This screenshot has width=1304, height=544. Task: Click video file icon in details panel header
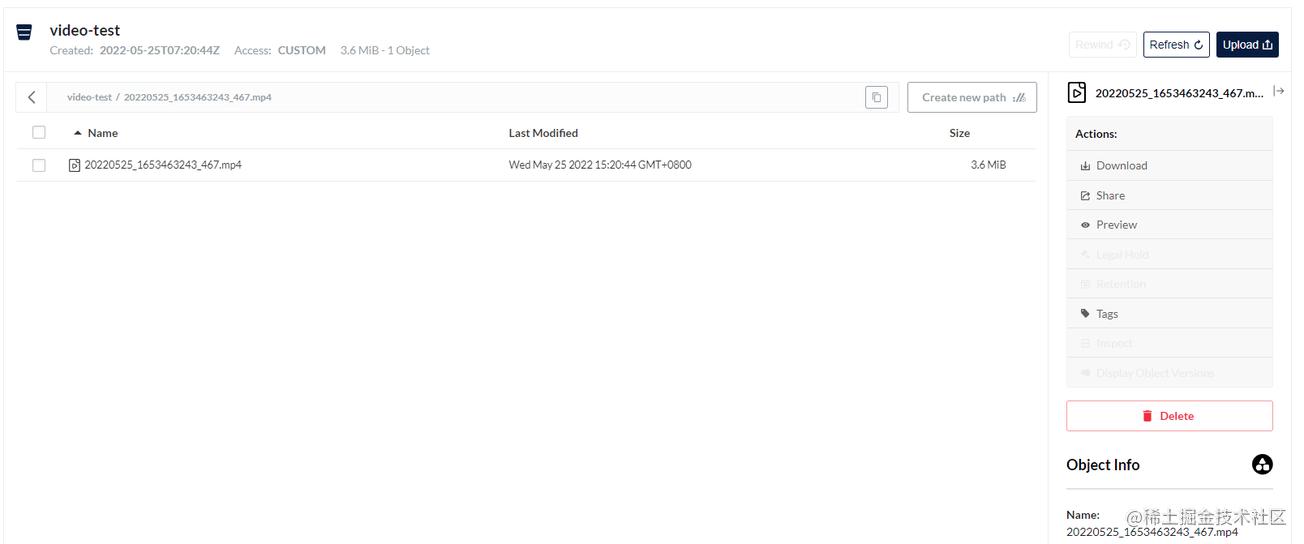coord(1077,93)
